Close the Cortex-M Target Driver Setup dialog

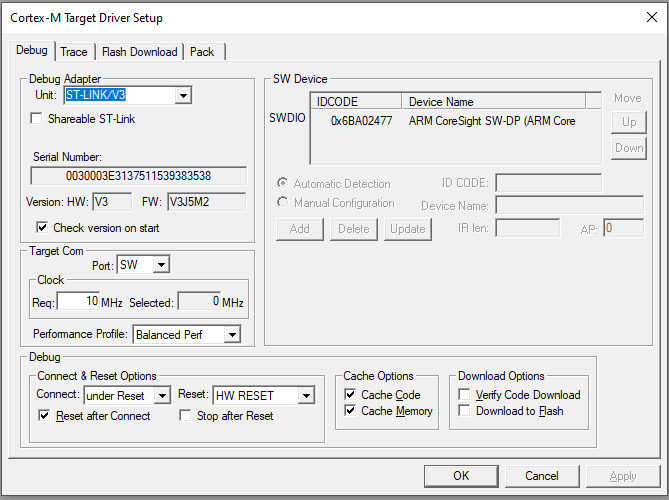point(652,17)
